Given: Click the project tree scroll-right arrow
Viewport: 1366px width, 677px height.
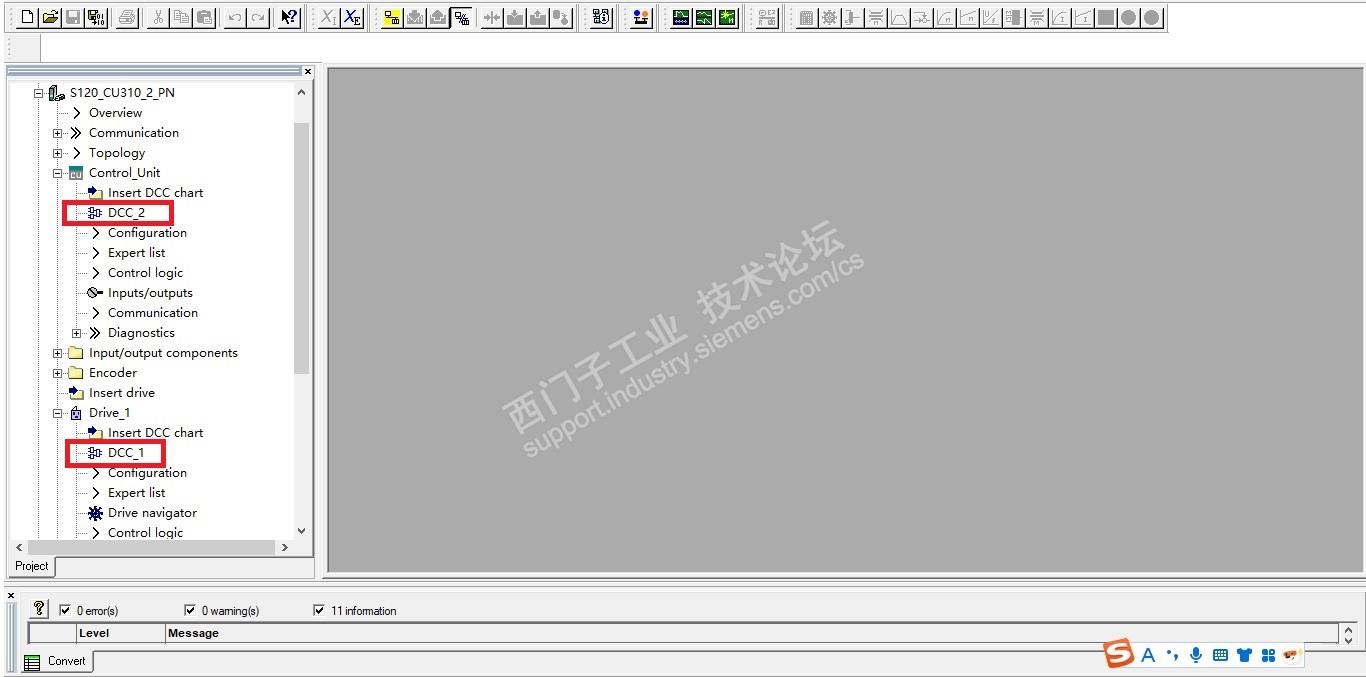Looking at the screenshot, I should (284, 547).
